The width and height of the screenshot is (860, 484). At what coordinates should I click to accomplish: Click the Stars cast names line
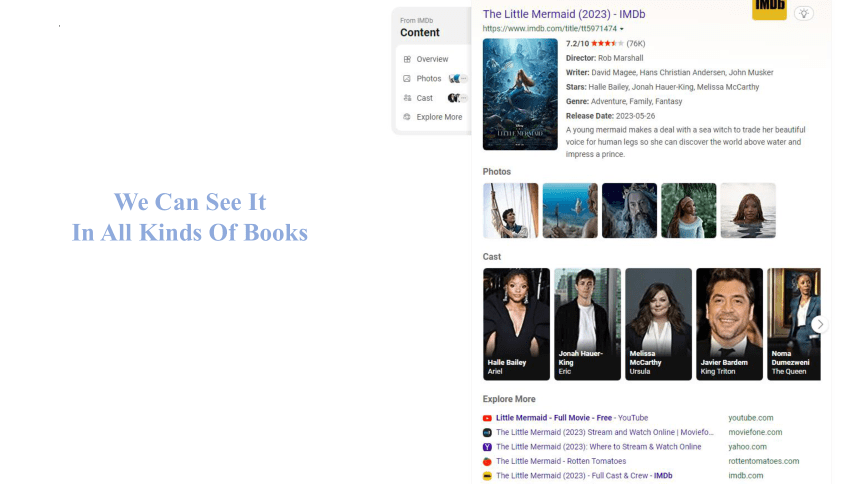pos(663,87)
